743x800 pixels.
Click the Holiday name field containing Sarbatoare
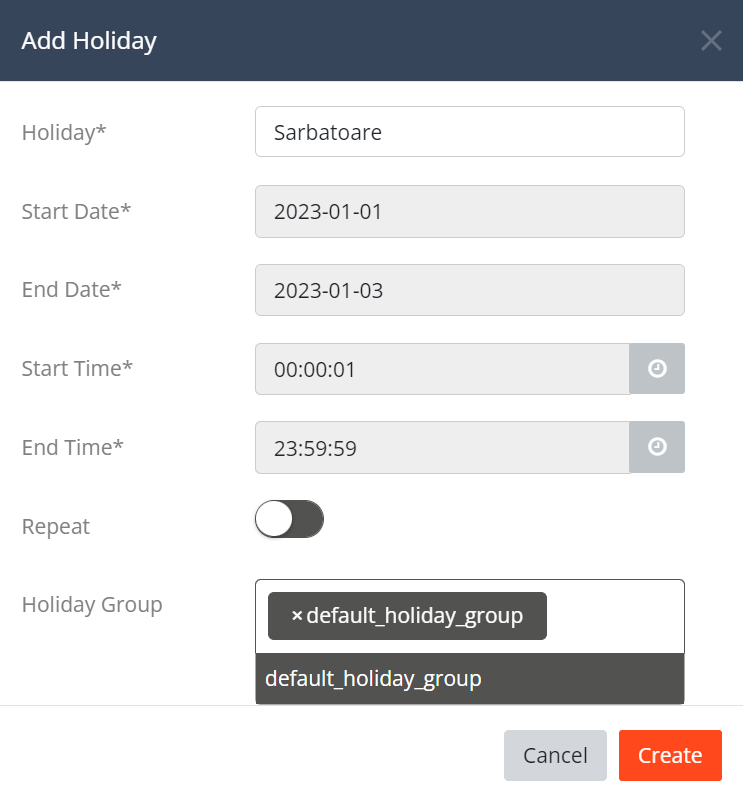click(469, 132)
